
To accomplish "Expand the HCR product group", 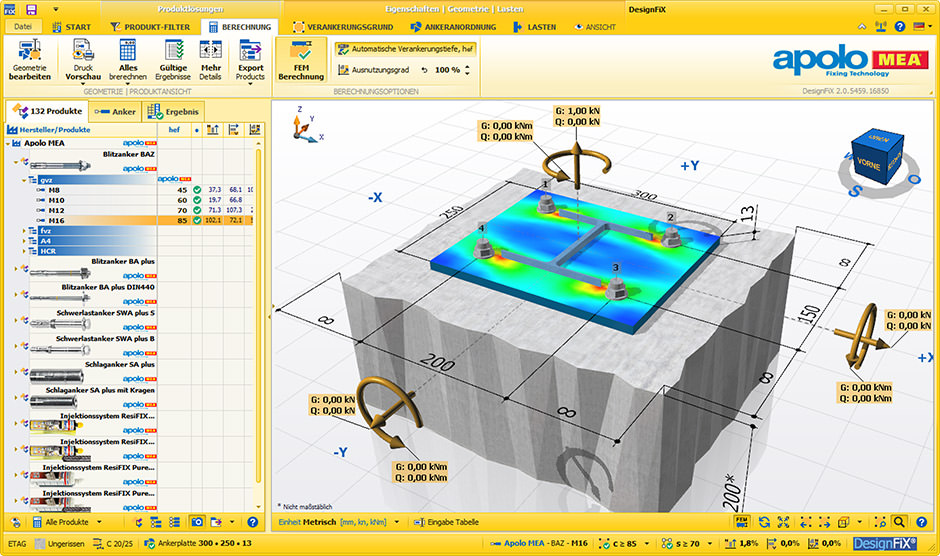I will pos(25,251).
